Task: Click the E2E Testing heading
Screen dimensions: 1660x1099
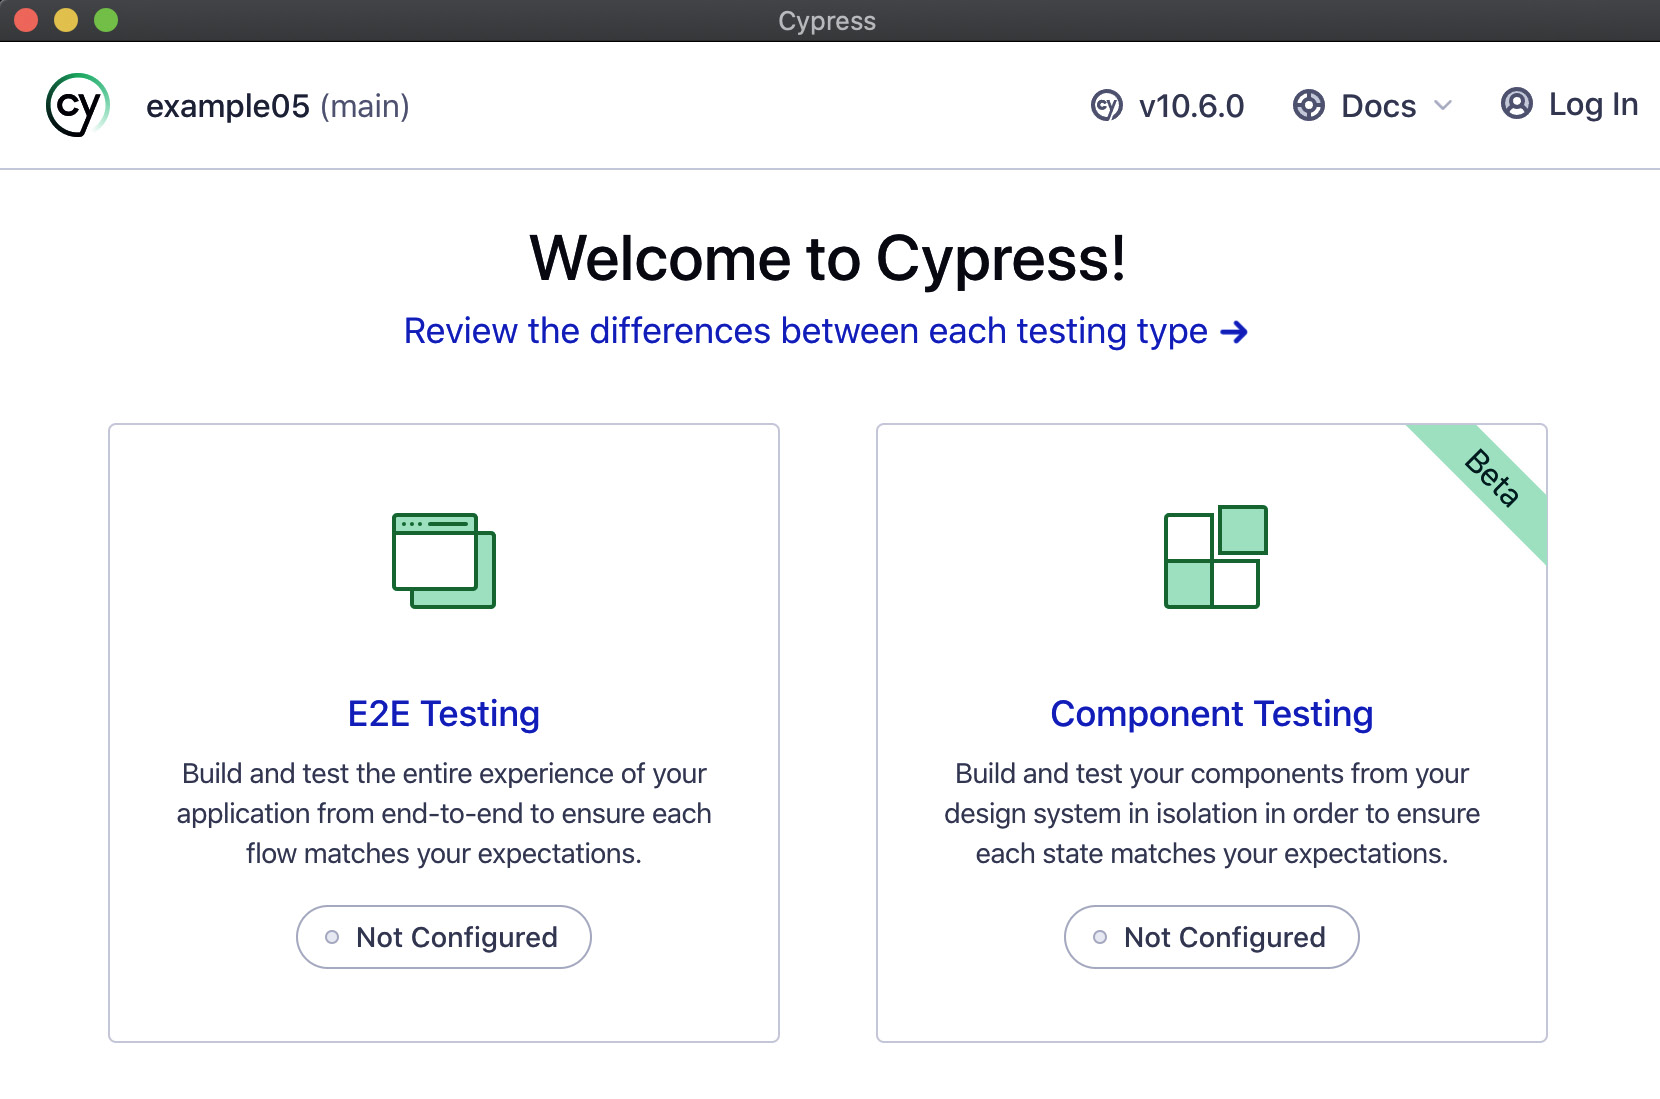Action: [443, 713]
